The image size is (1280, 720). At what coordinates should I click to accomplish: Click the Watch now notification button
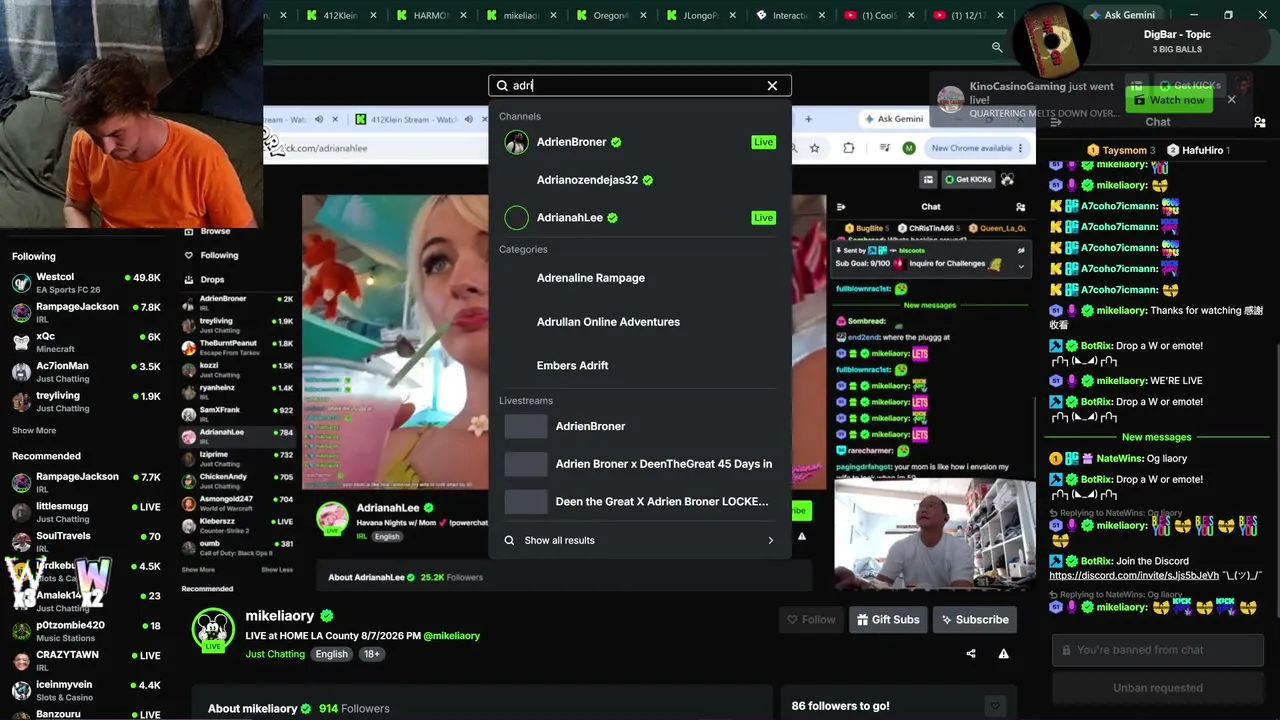(1168, 100)
